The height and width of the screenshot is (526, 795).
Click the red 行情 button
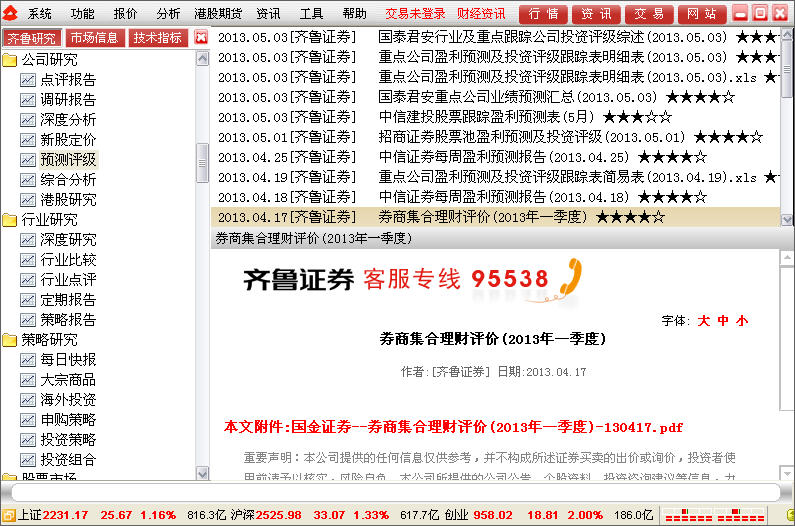[x=544, y=14]
